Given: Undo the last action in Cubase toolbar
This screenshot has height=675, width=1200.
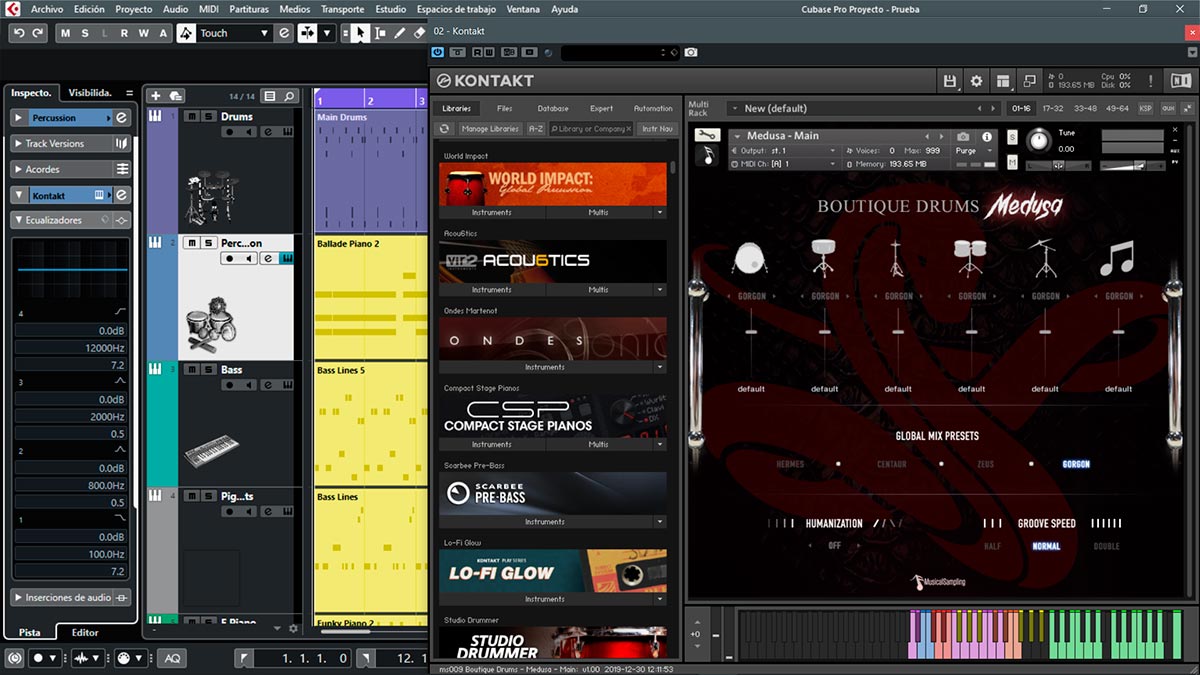Looking at the screenshot, I should [18, 33].
